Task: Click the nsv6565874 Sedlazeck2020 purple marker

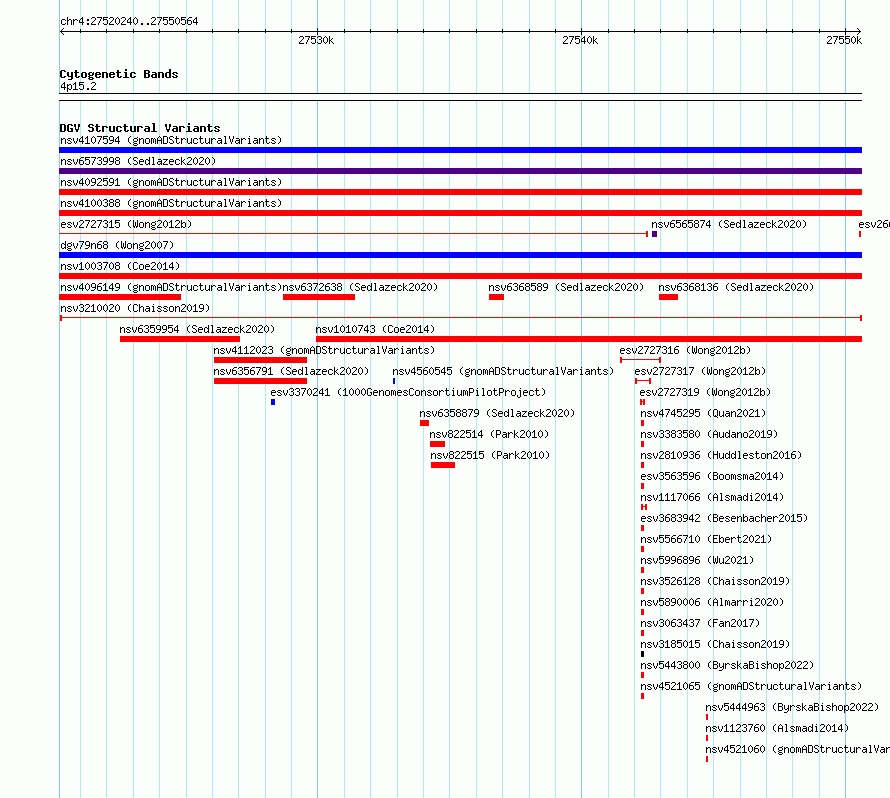Action: click(654, 234)
